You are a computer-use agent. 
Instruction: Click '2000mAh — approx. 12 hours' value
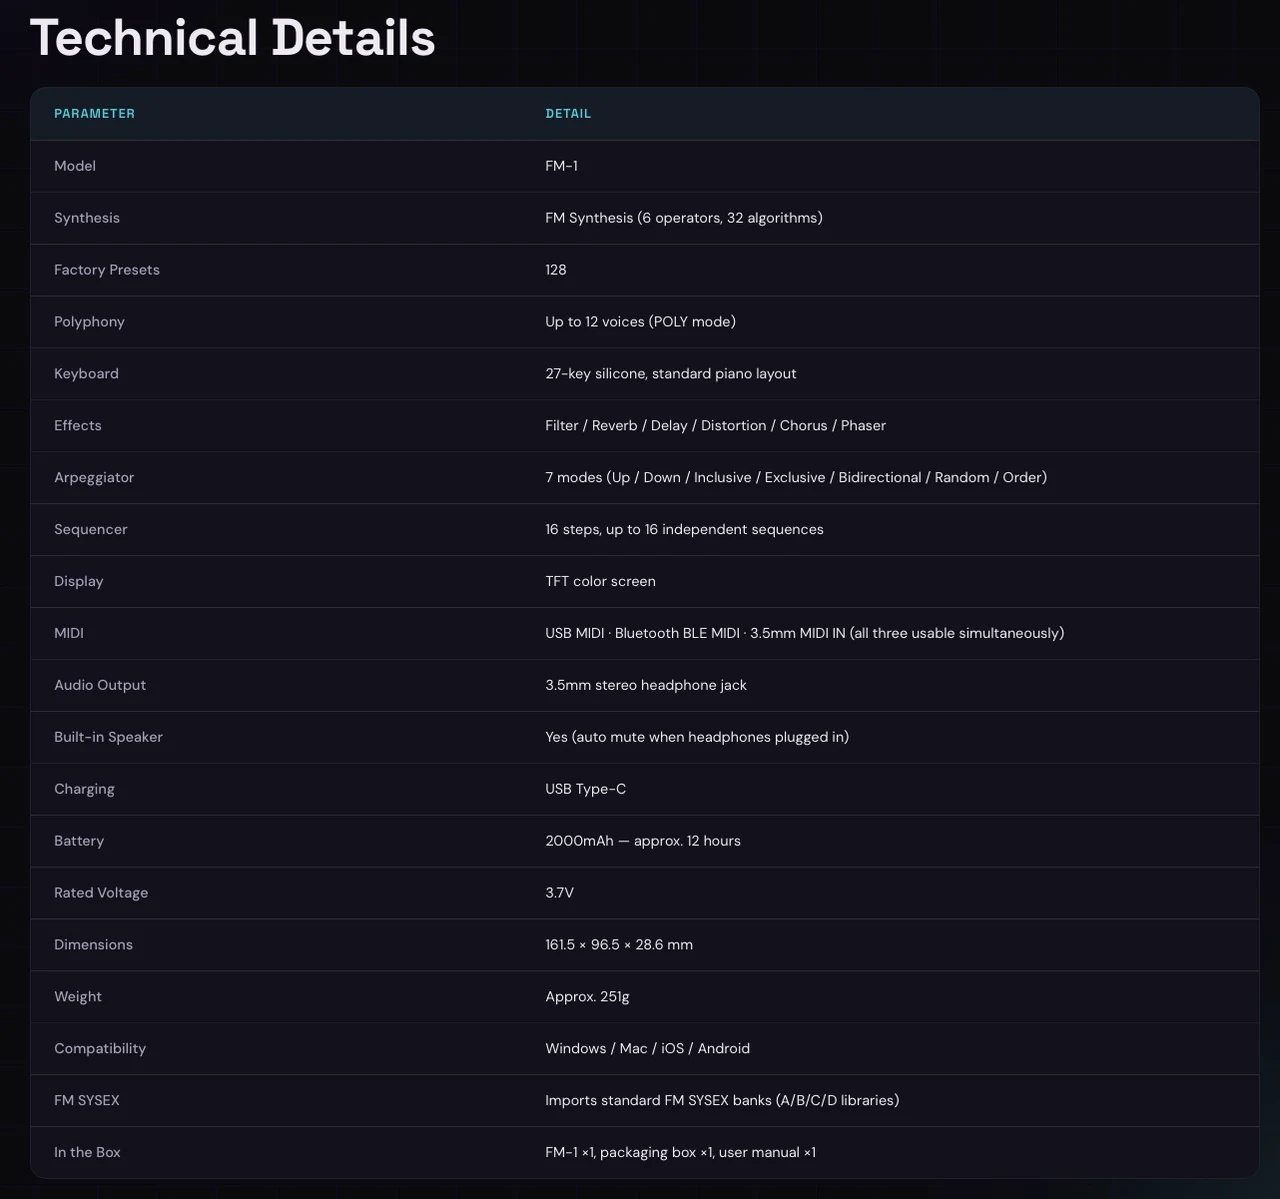point(643,842)
